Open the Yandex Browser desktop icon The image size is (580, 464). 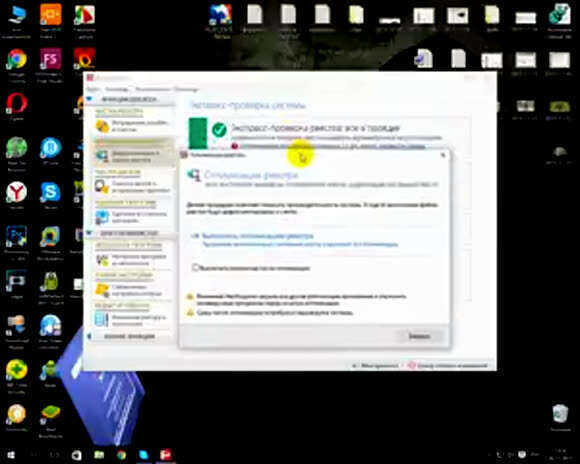pos(16,192)
